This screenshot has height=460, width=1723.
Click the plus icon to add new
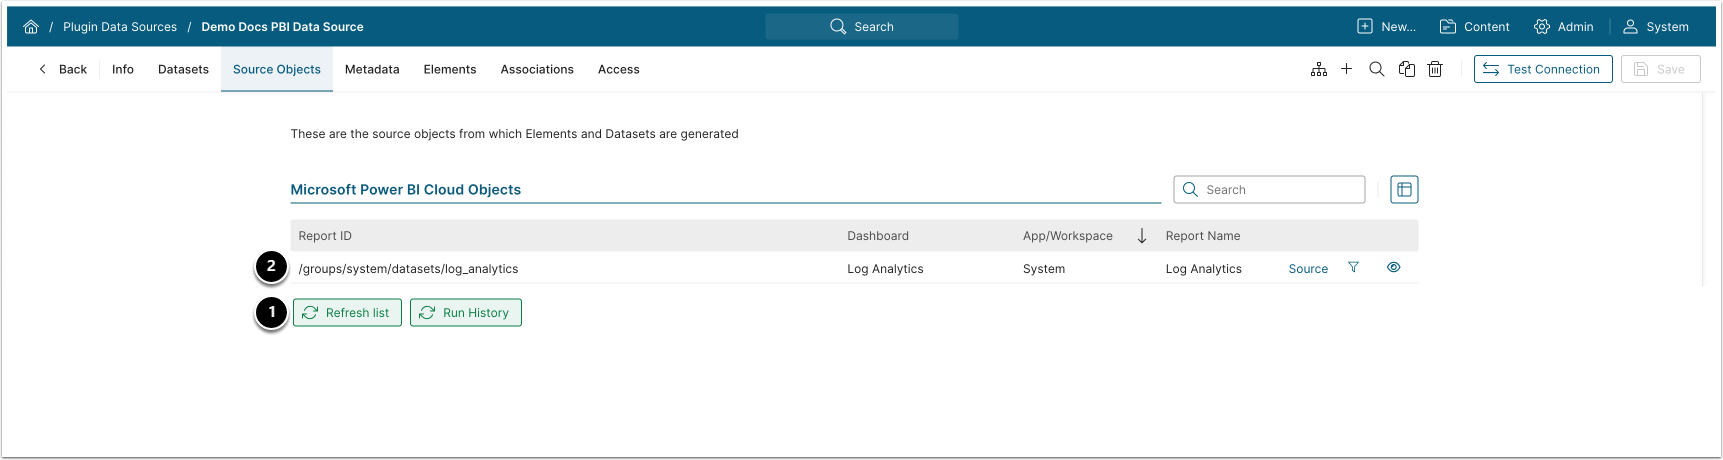point(1347,69)
